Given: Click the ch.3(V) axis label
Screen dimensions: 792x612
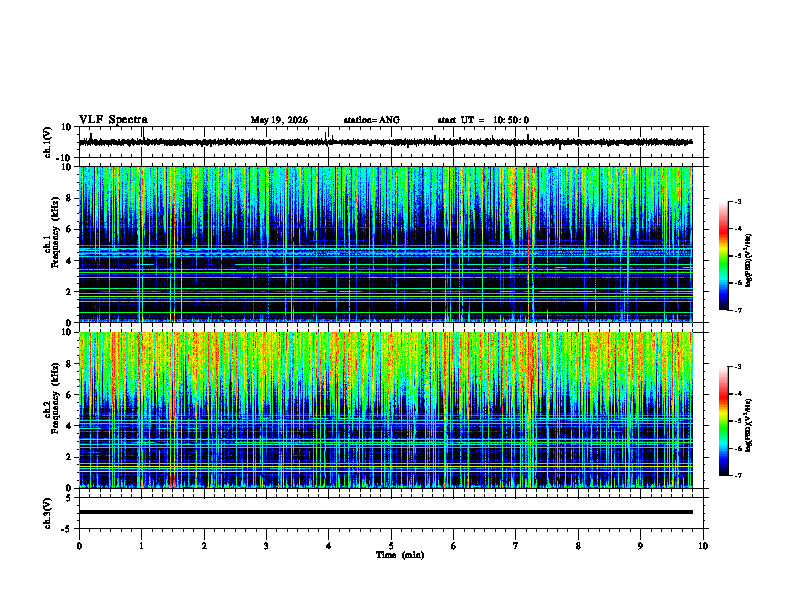Looking at the screenshot, I should click(x=48, y=513).
